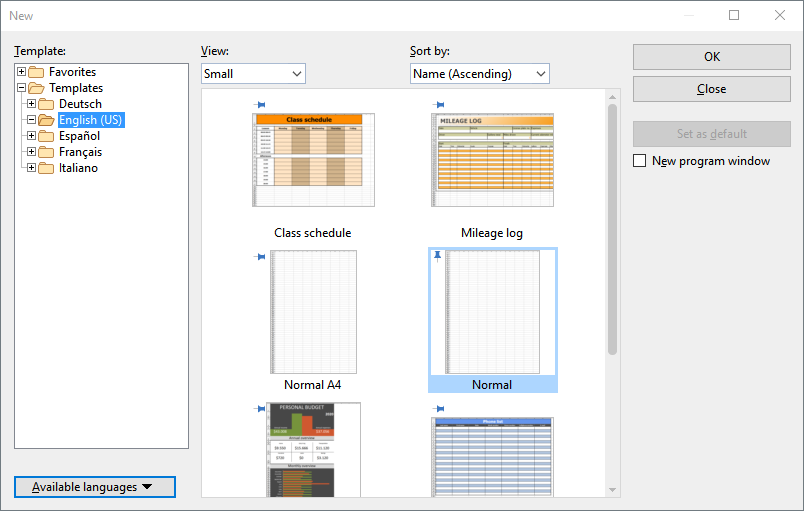Select the Normal template thumbnail
The height and width of the screenshot is (511, 804).
[492, 312]
